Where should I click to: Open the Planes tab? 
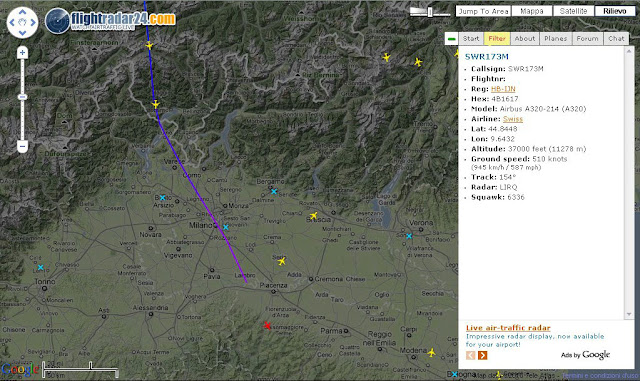click(556, 38)
